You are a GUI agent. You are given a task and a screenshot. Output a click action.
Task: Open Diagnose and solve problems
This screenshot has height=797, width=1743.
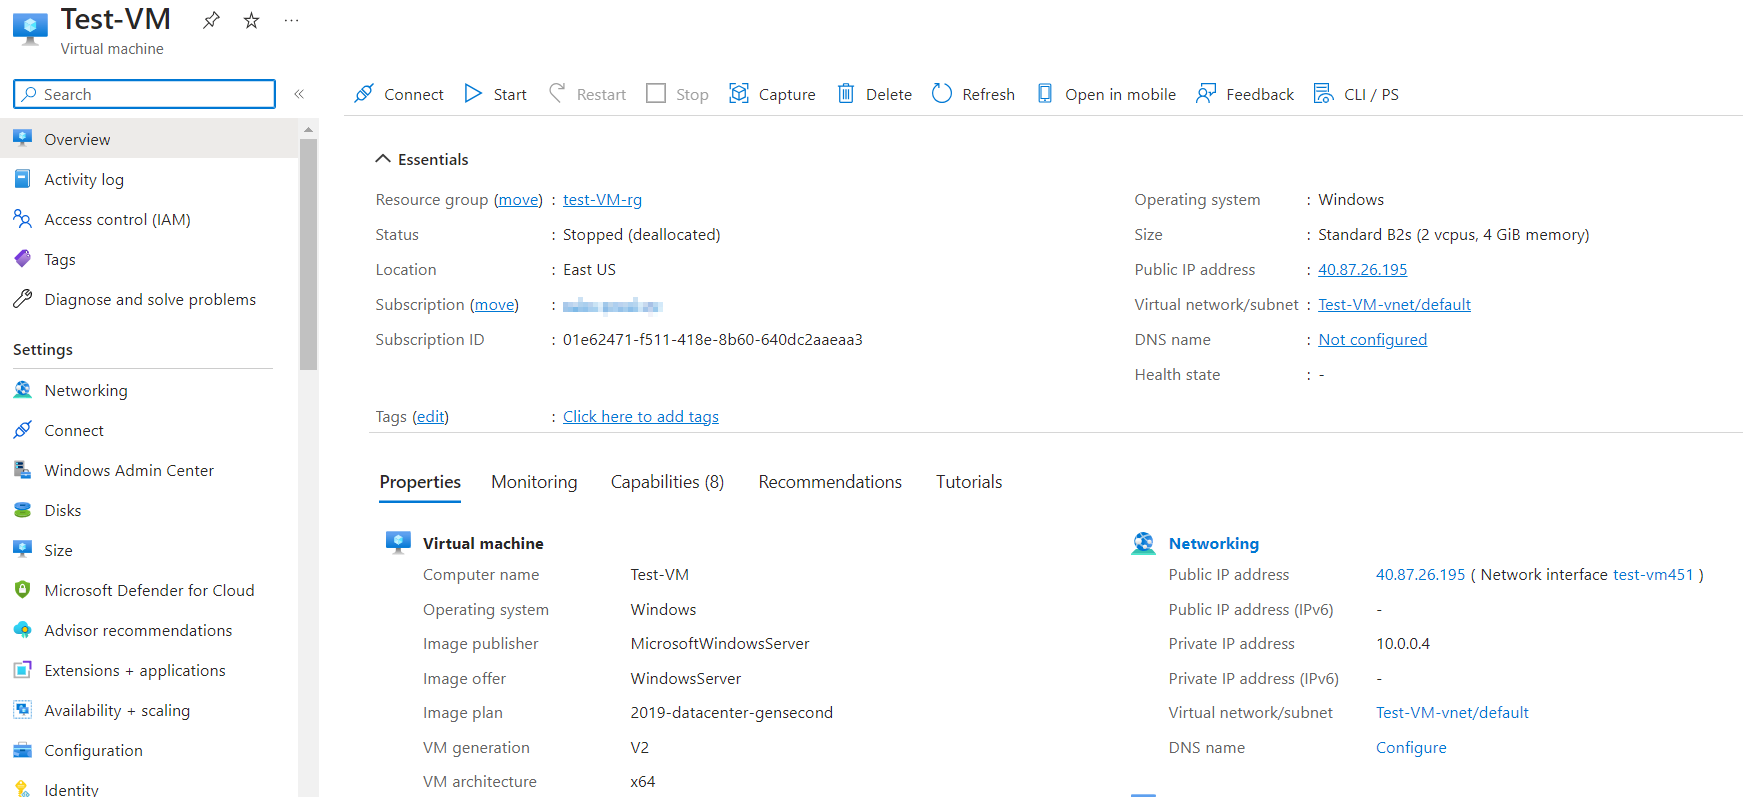[149, 299]
